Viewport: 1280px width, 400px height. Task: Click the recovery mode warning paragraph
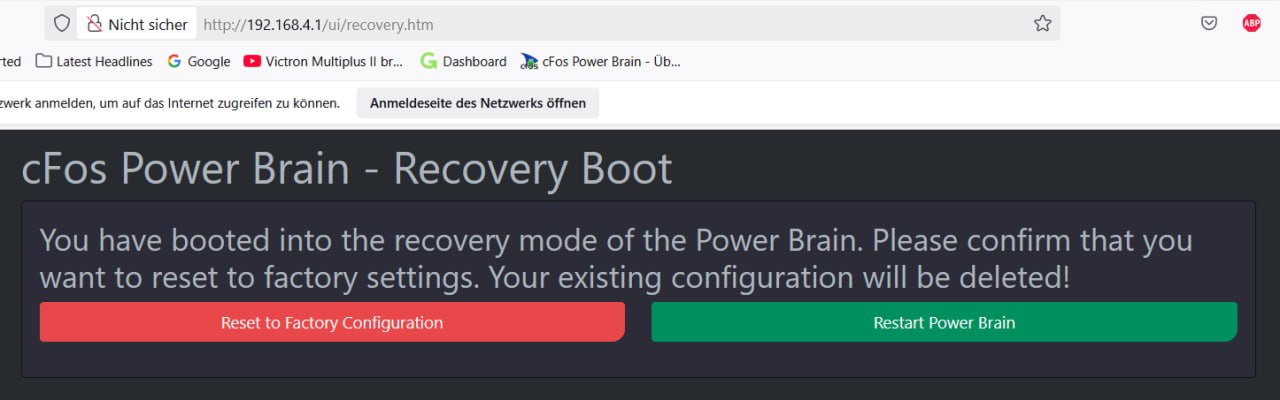pyautogui.click(x=616, y=258)
